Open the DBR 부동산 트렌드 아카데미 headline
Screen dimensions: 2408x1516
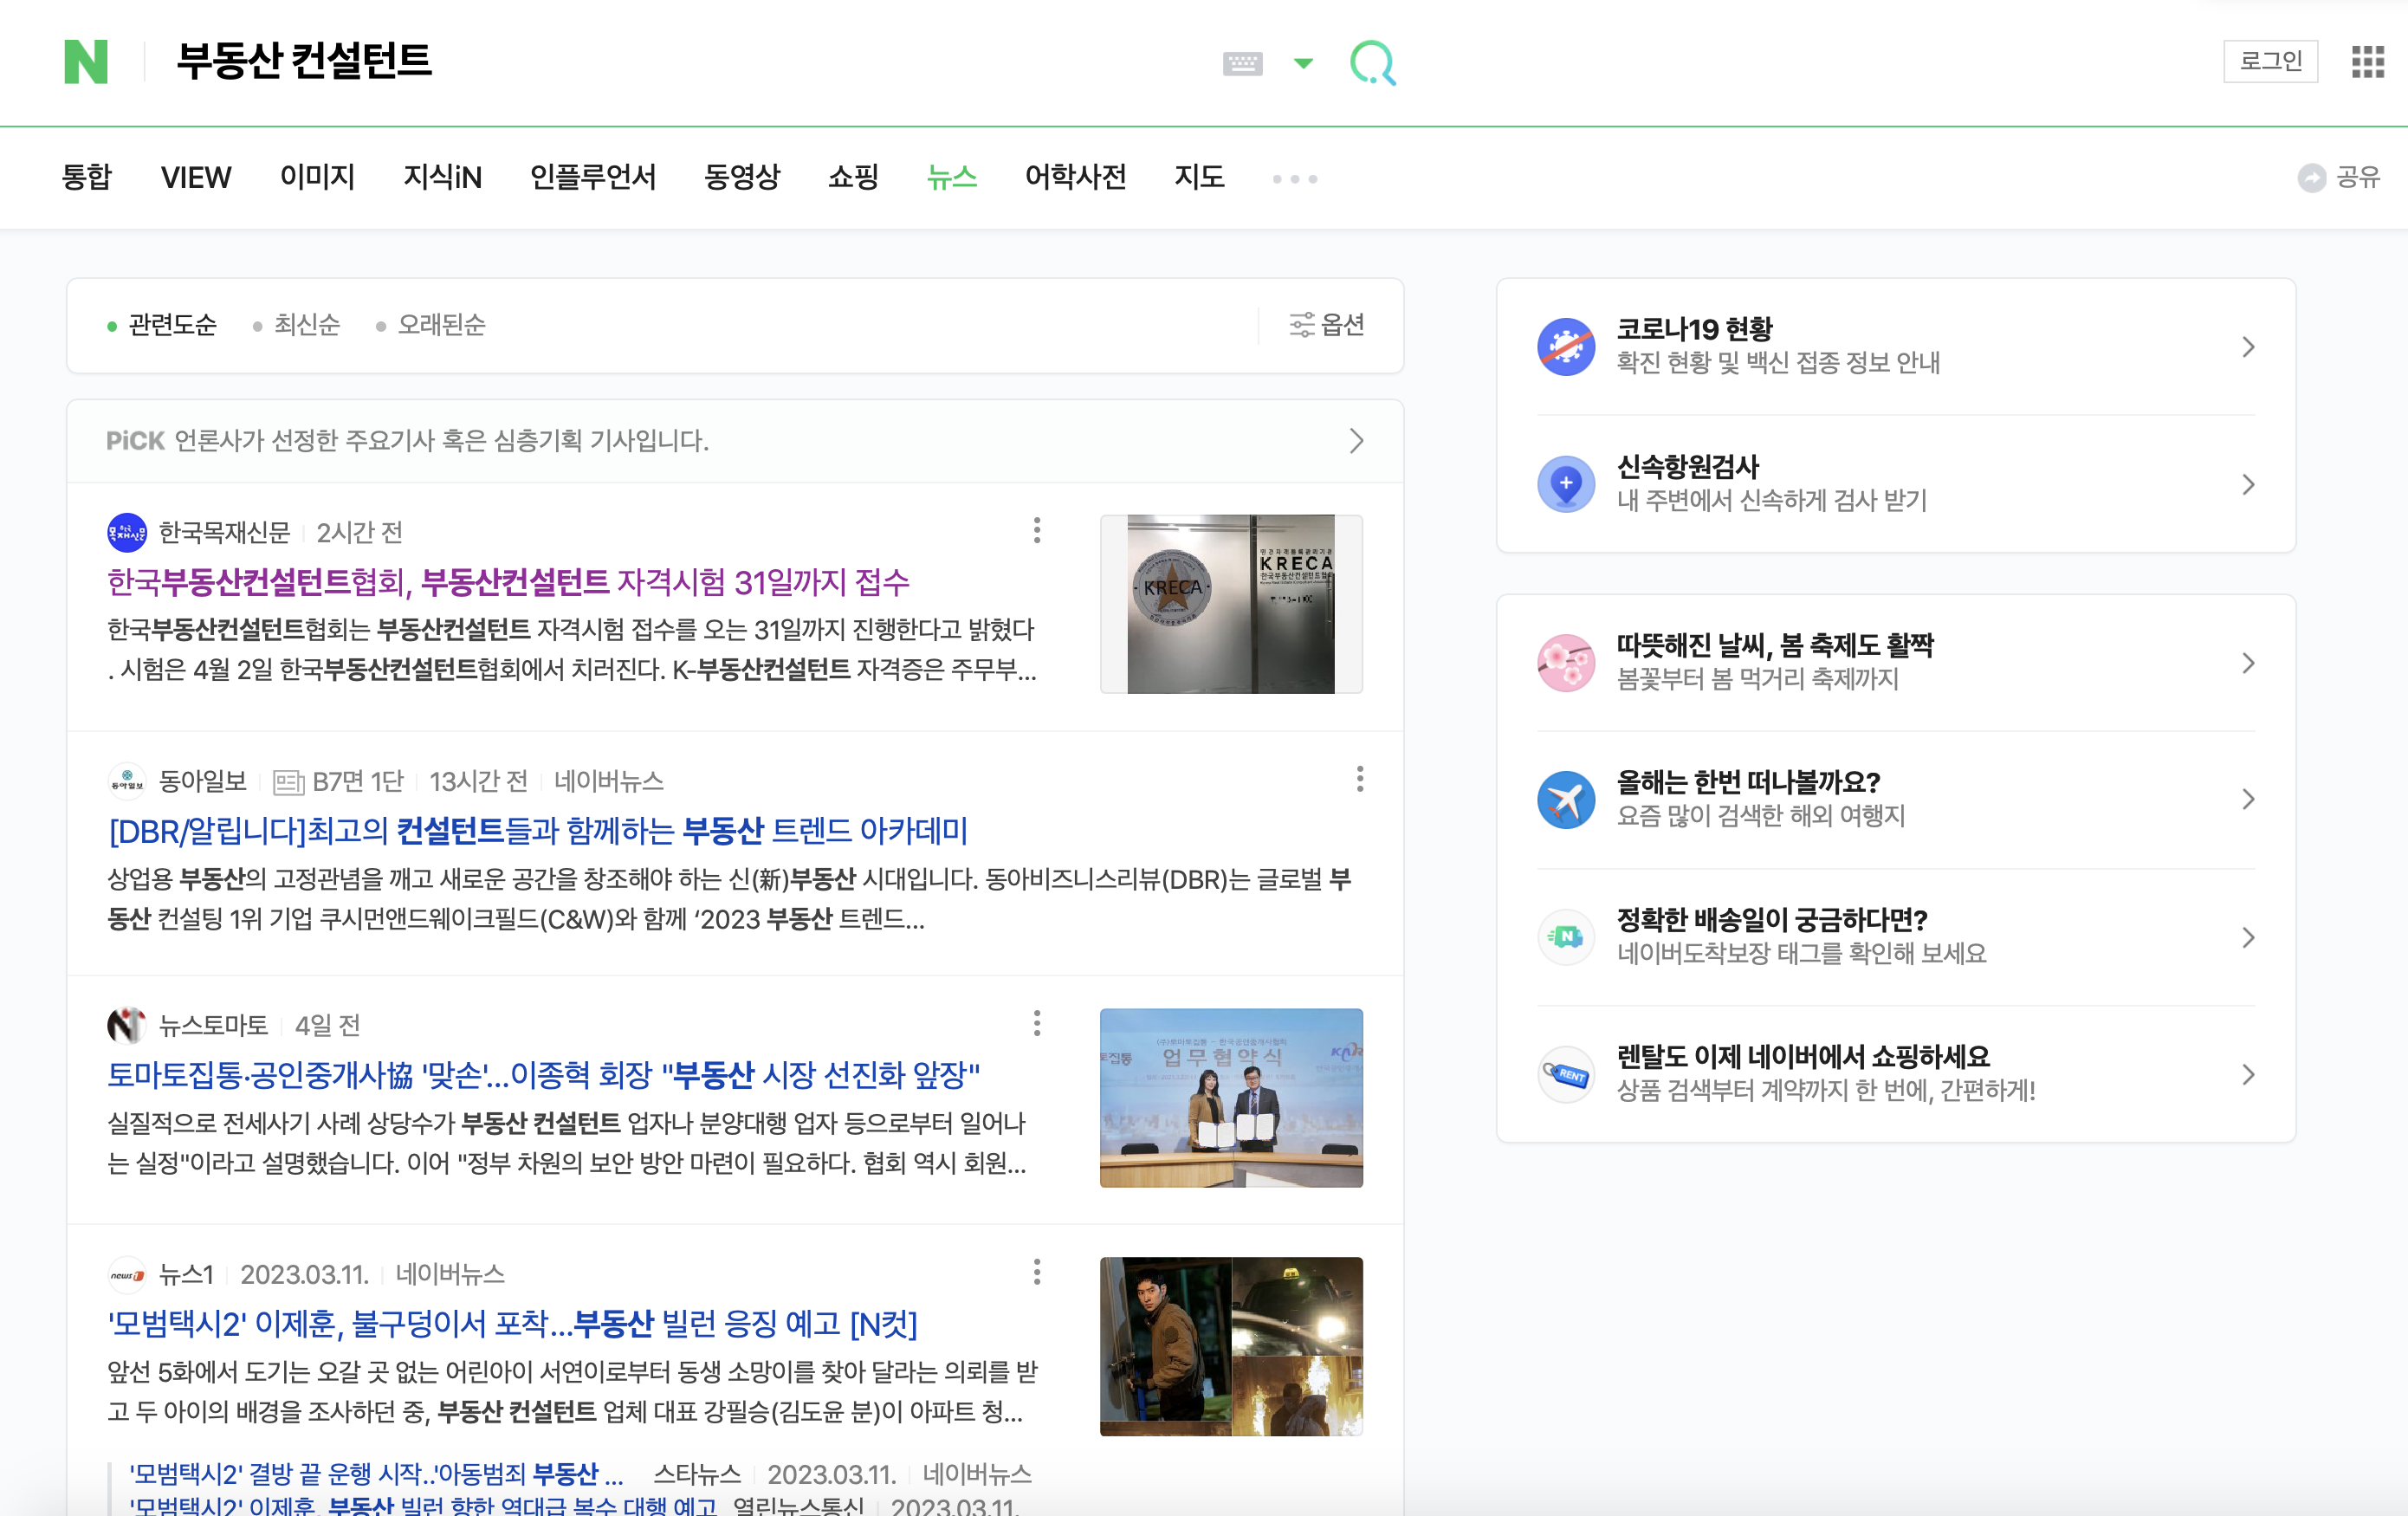[538, 831]
